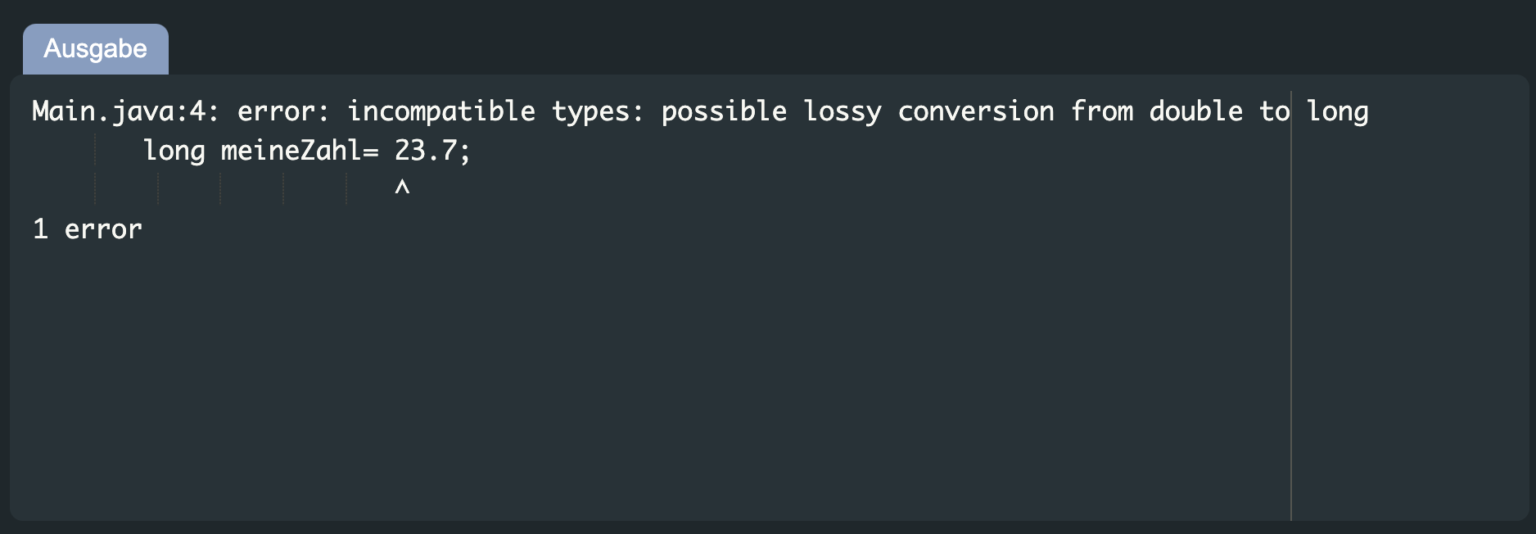Image resolution: width=1536 pixels, height=534 pixels.
Task: Click 'long' at end of first line
Action: [1337, 111]
